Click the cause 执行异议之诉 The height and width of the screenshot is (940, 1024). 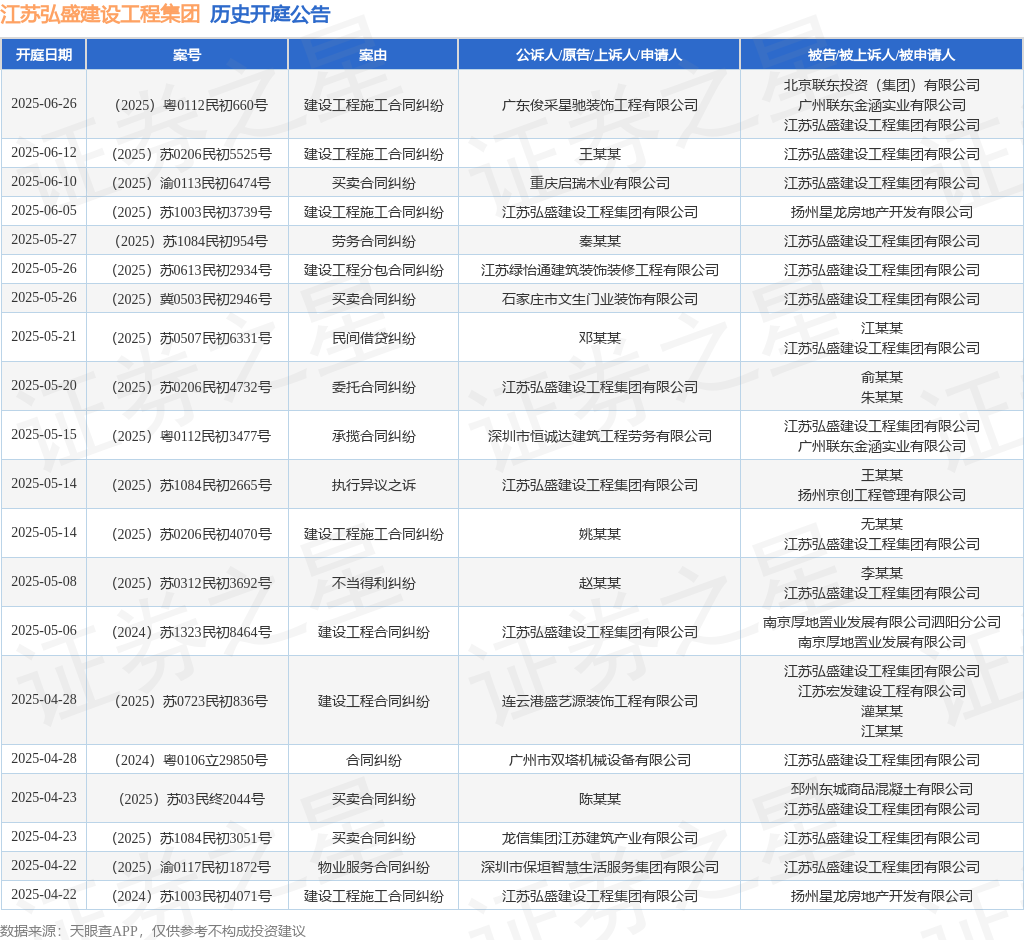(x=373, y=485)
